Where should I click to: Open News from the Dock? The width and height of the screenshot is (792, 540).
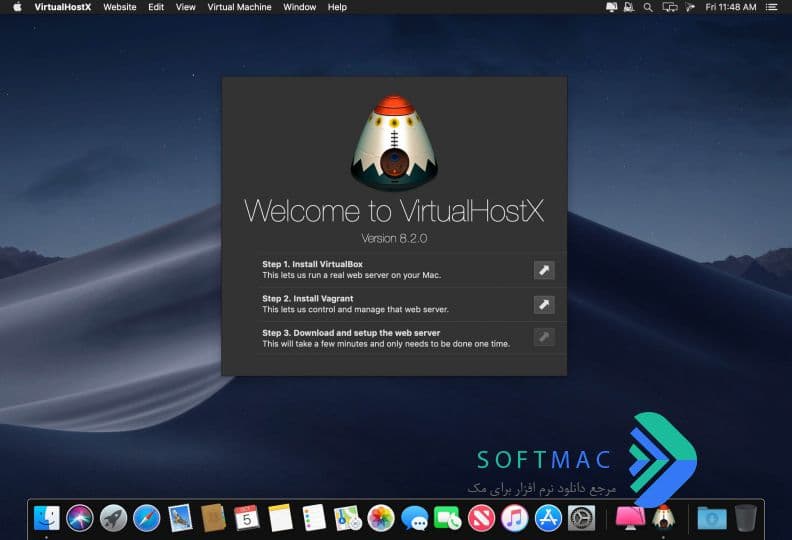[x=481, y=518]
